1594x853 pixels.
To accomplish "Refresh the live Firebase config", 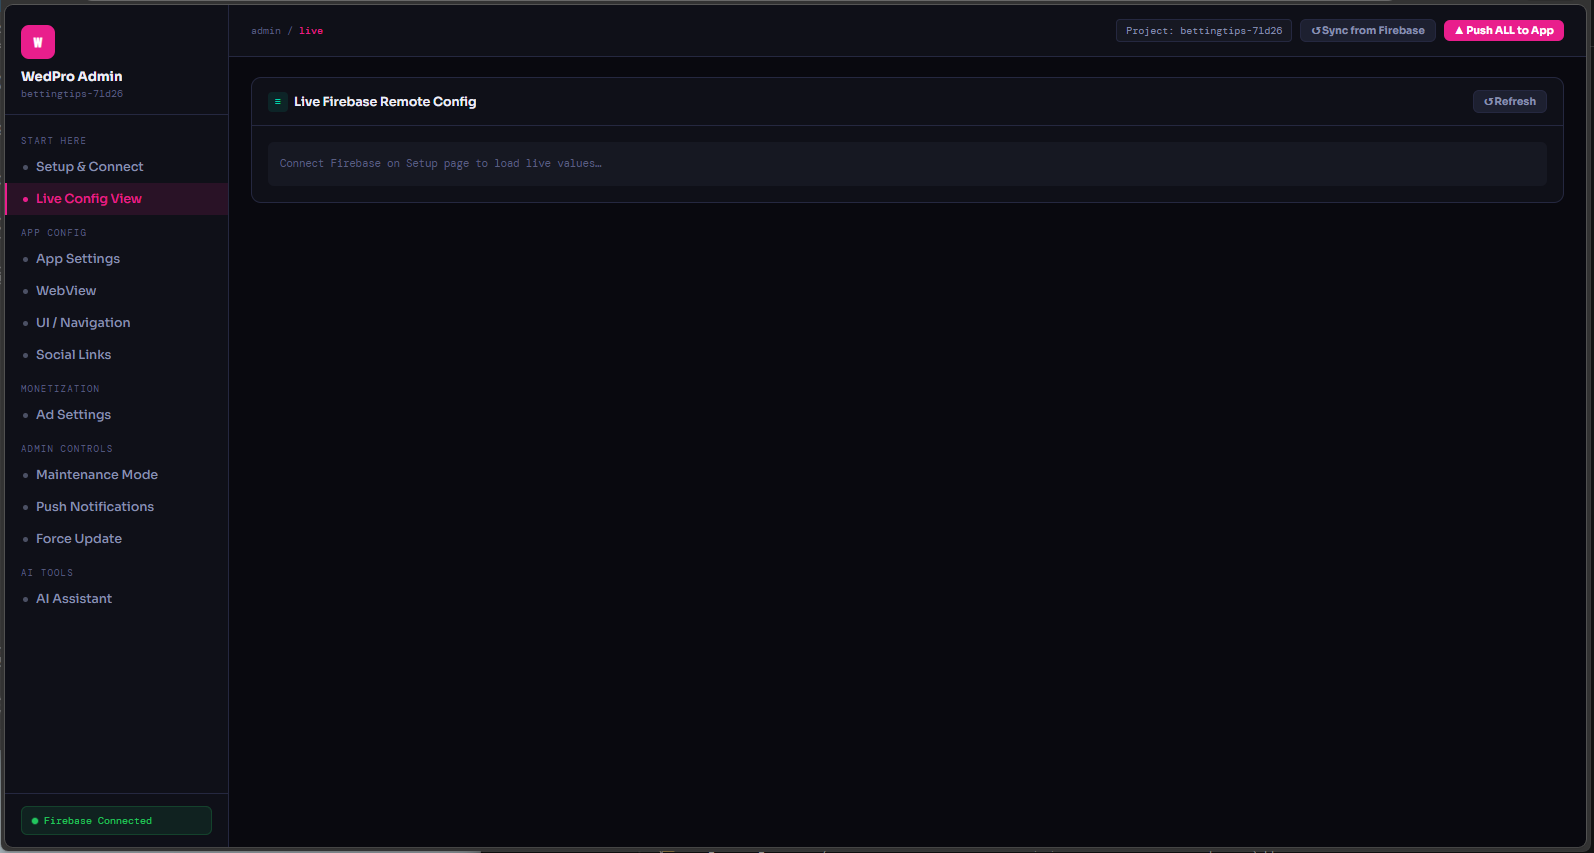I will [x=1509, y=101].
